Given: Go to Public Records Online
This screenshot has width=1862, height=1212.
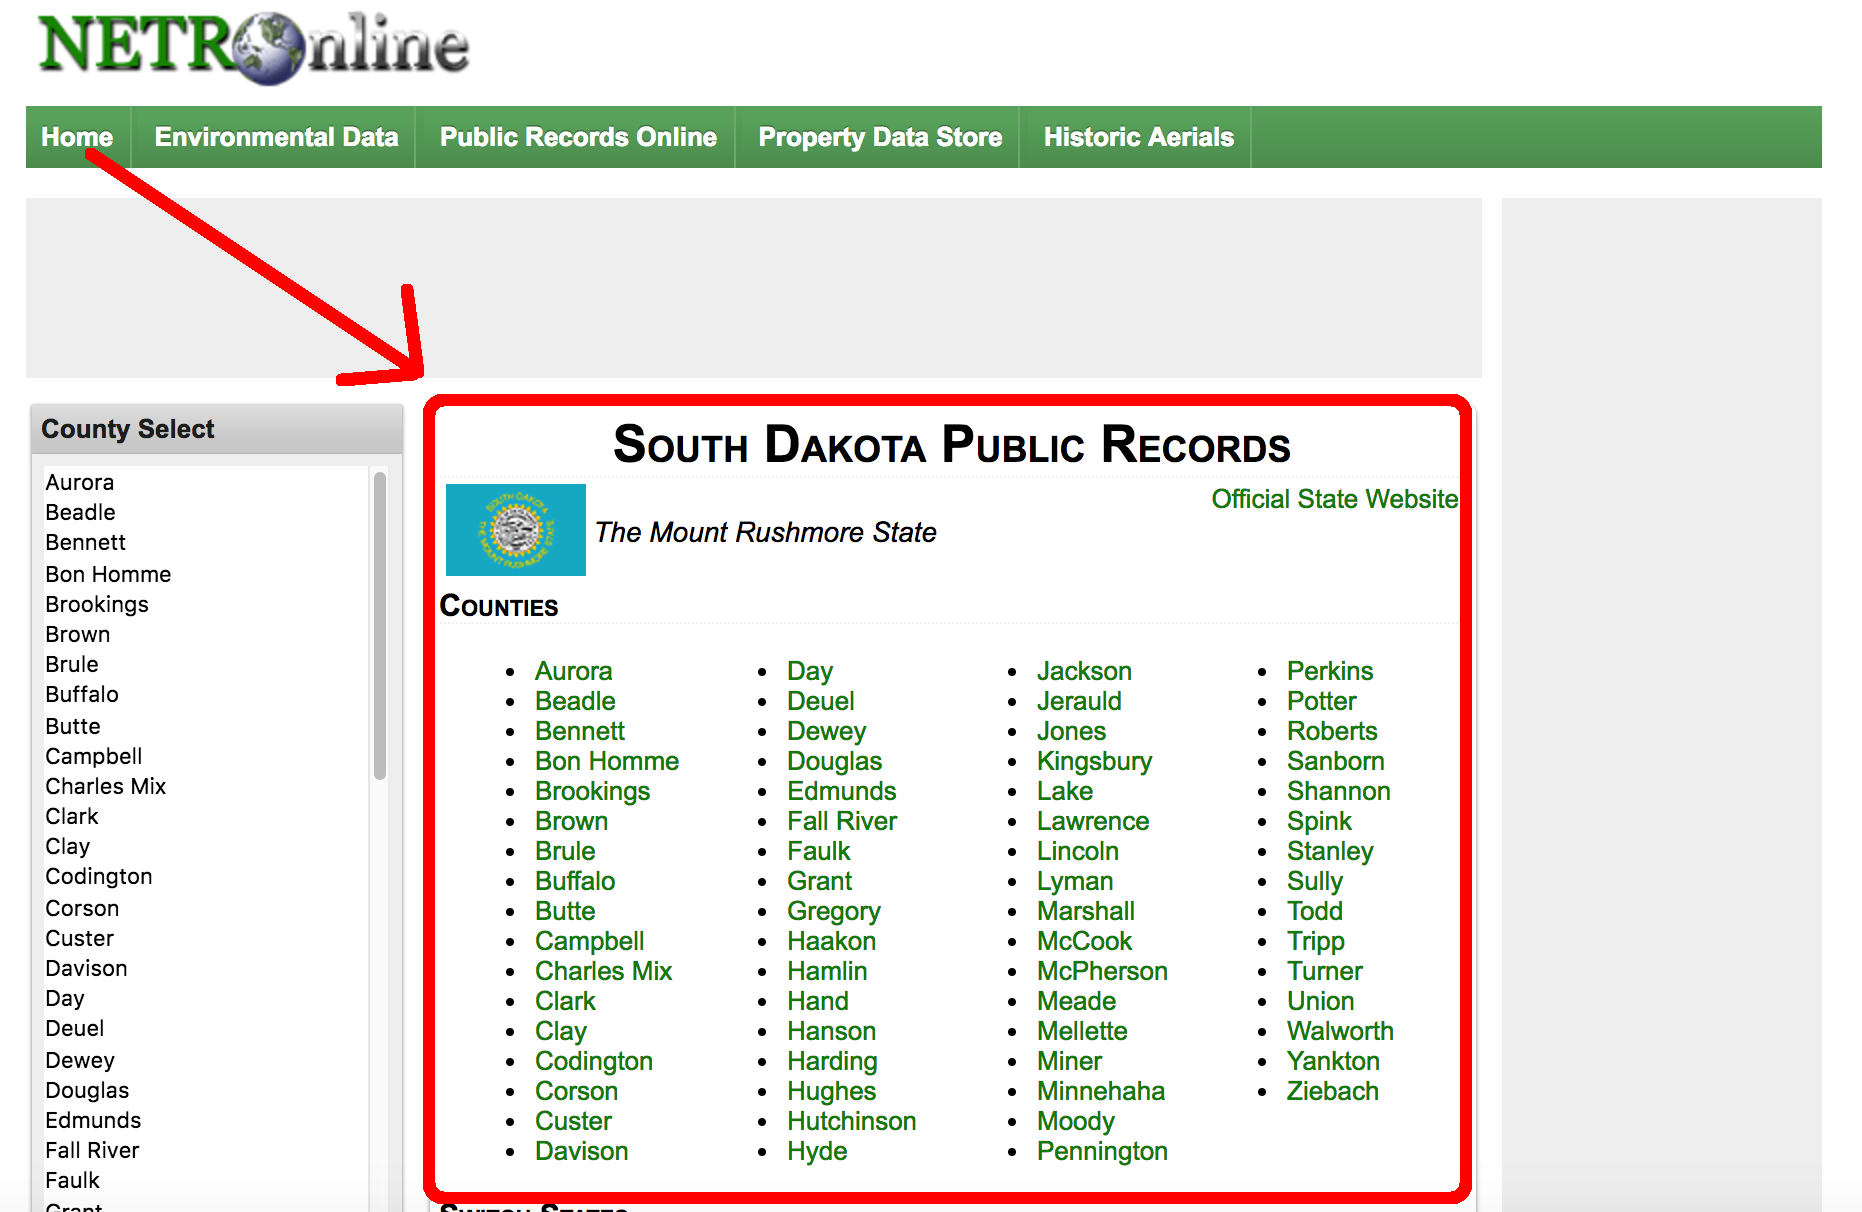Looking at the screenshot, I should [x=577, y=137].
